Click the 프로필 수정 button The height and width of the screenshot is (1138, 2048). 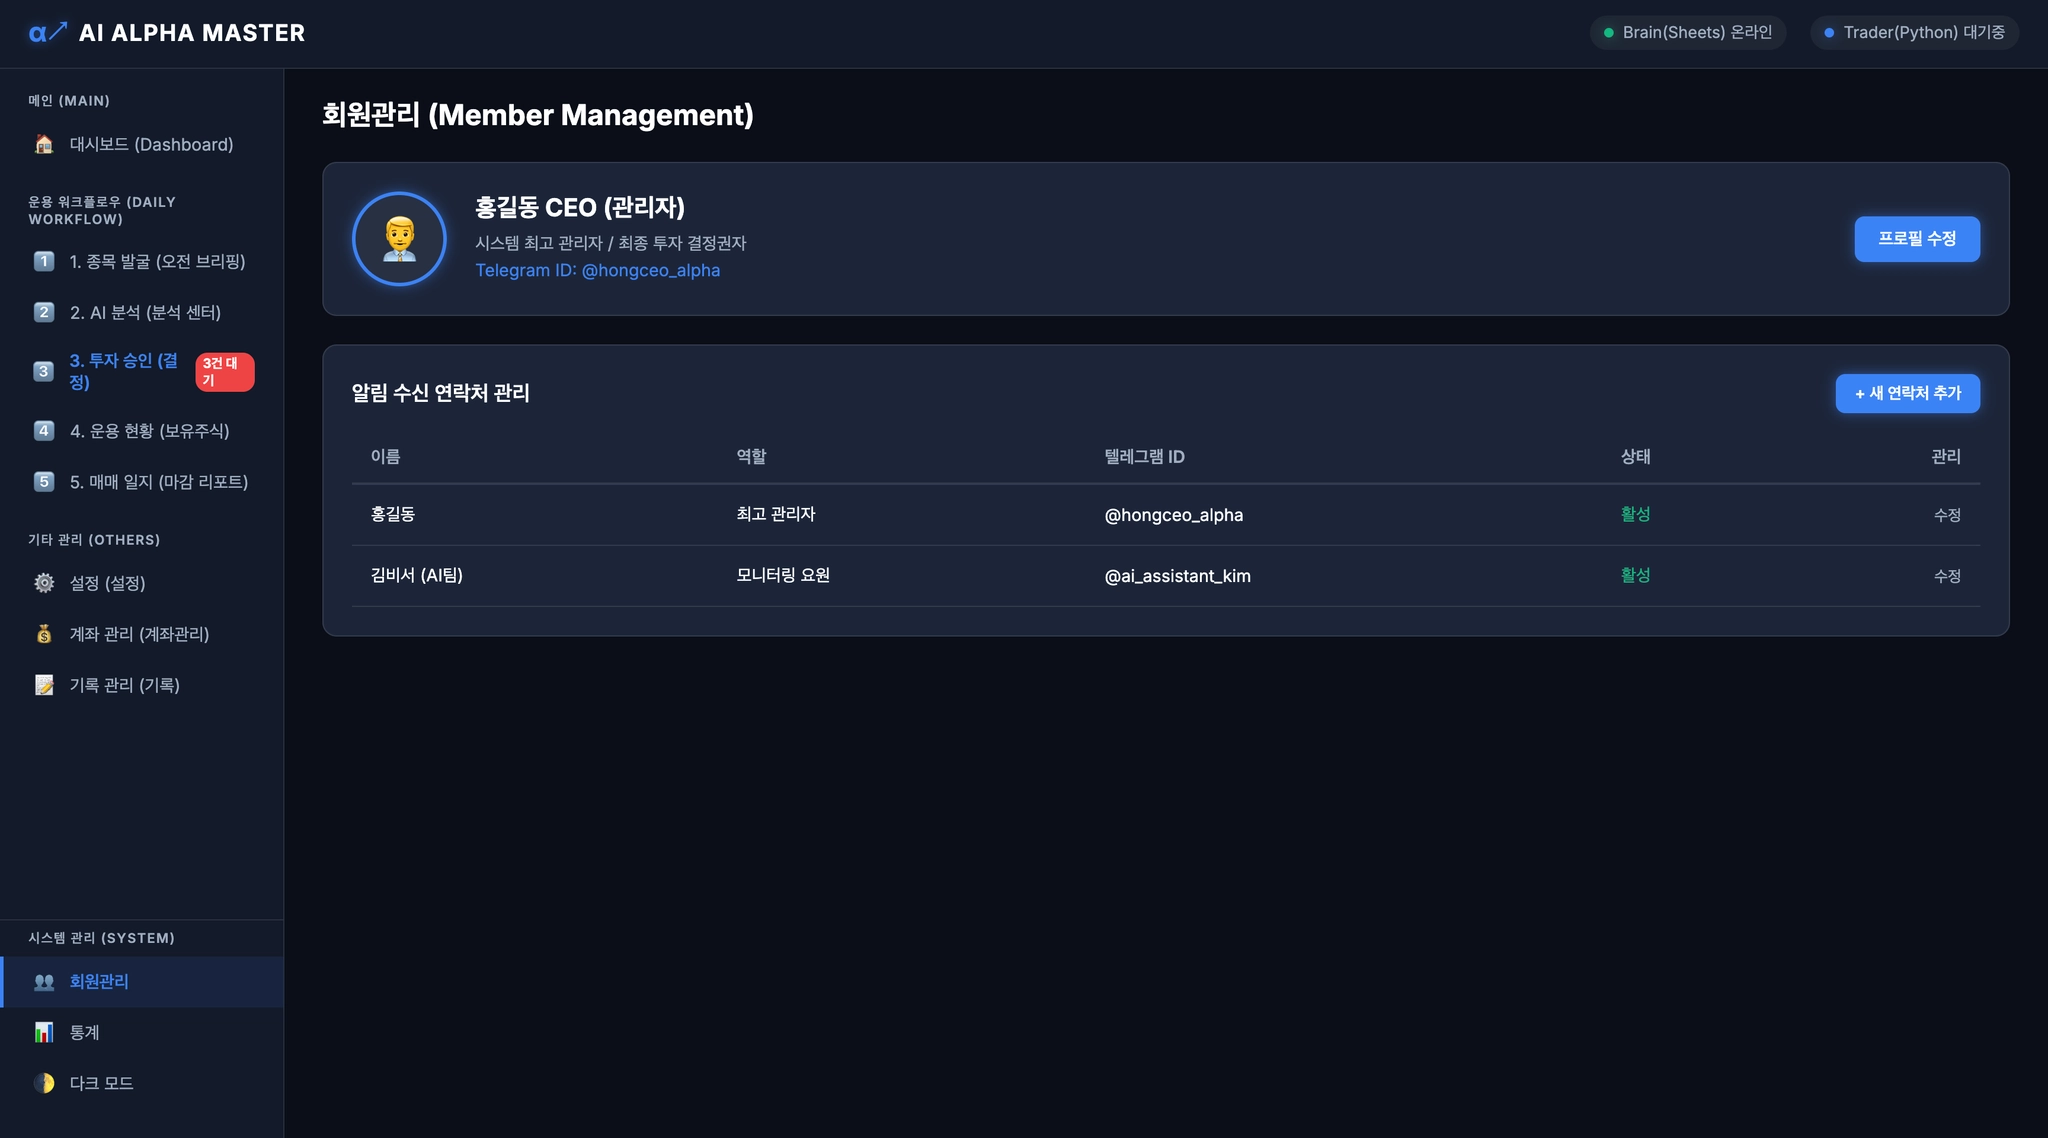(x=1916, y=239)
